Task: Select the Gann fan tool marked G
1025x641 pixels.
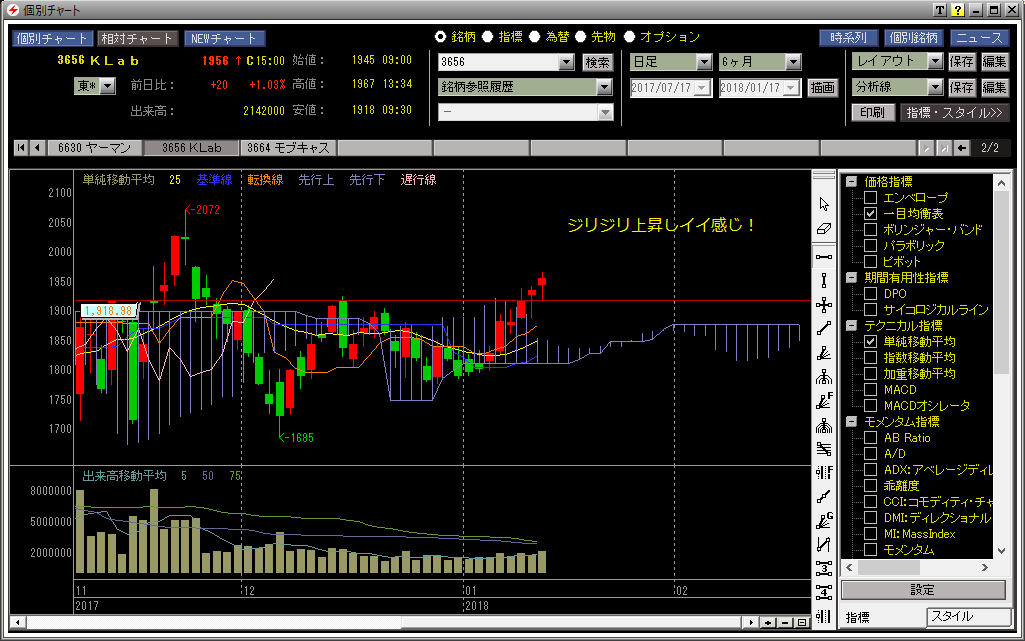Action: [824, 521]
